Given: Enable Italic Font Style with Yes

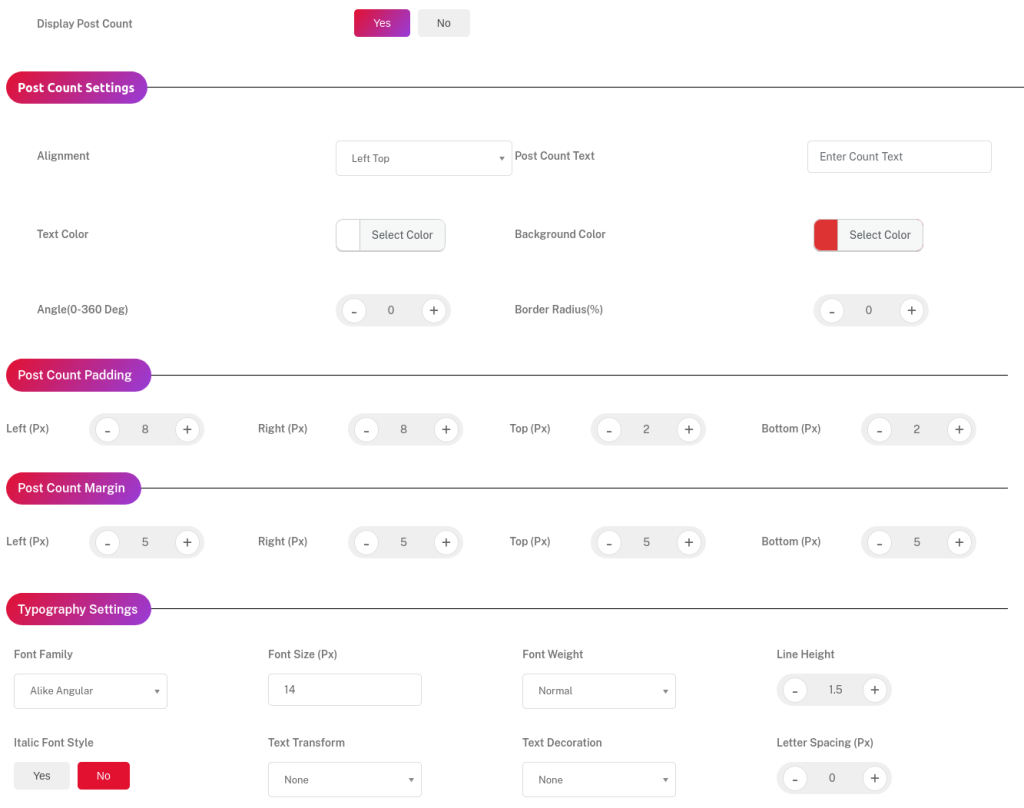Looking at the screenshot, I should click(42, 776).
